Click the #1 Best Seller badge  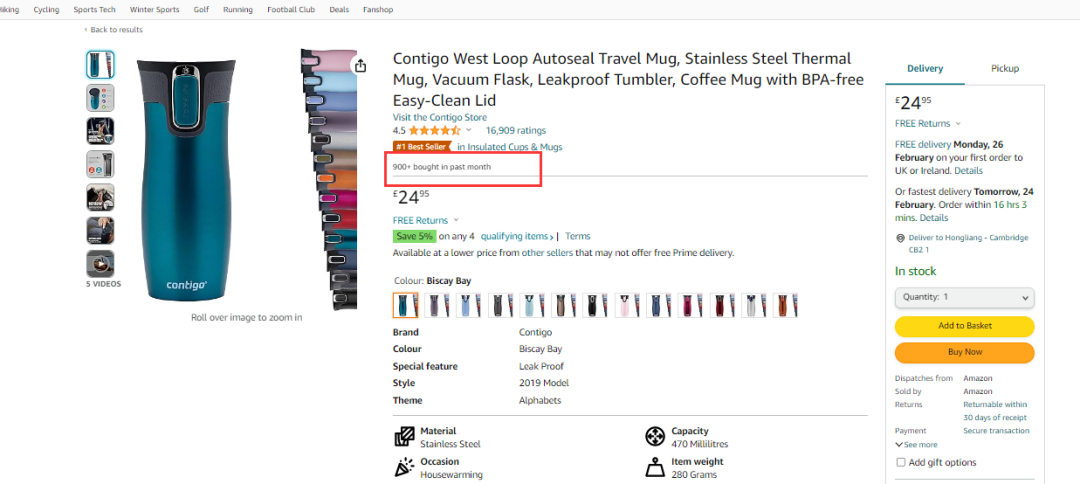422,147
